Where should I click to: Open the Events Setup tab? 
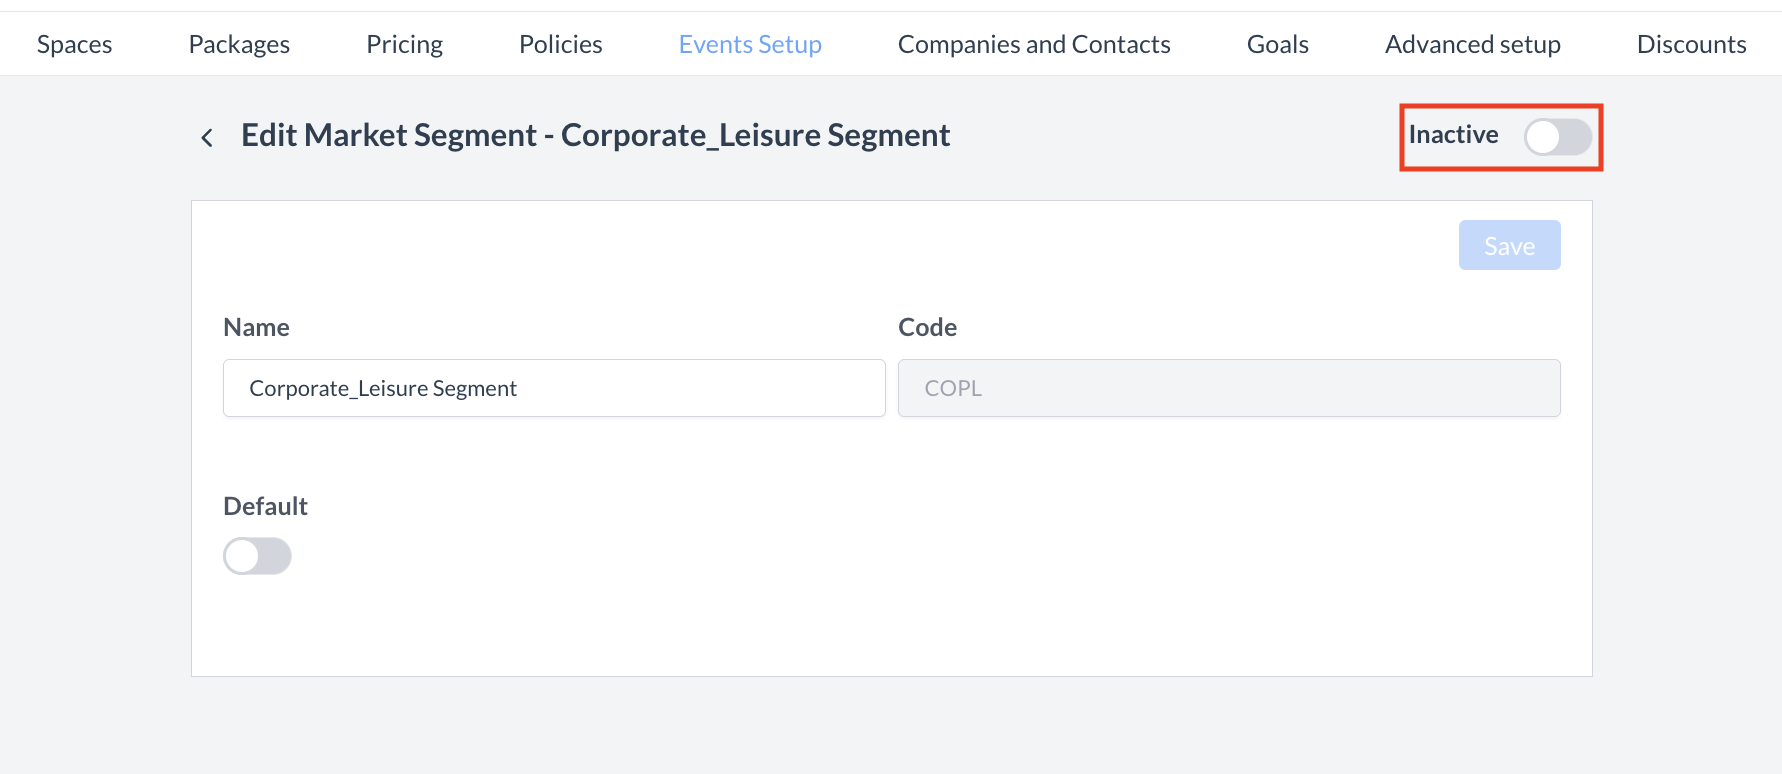point(750,44)
